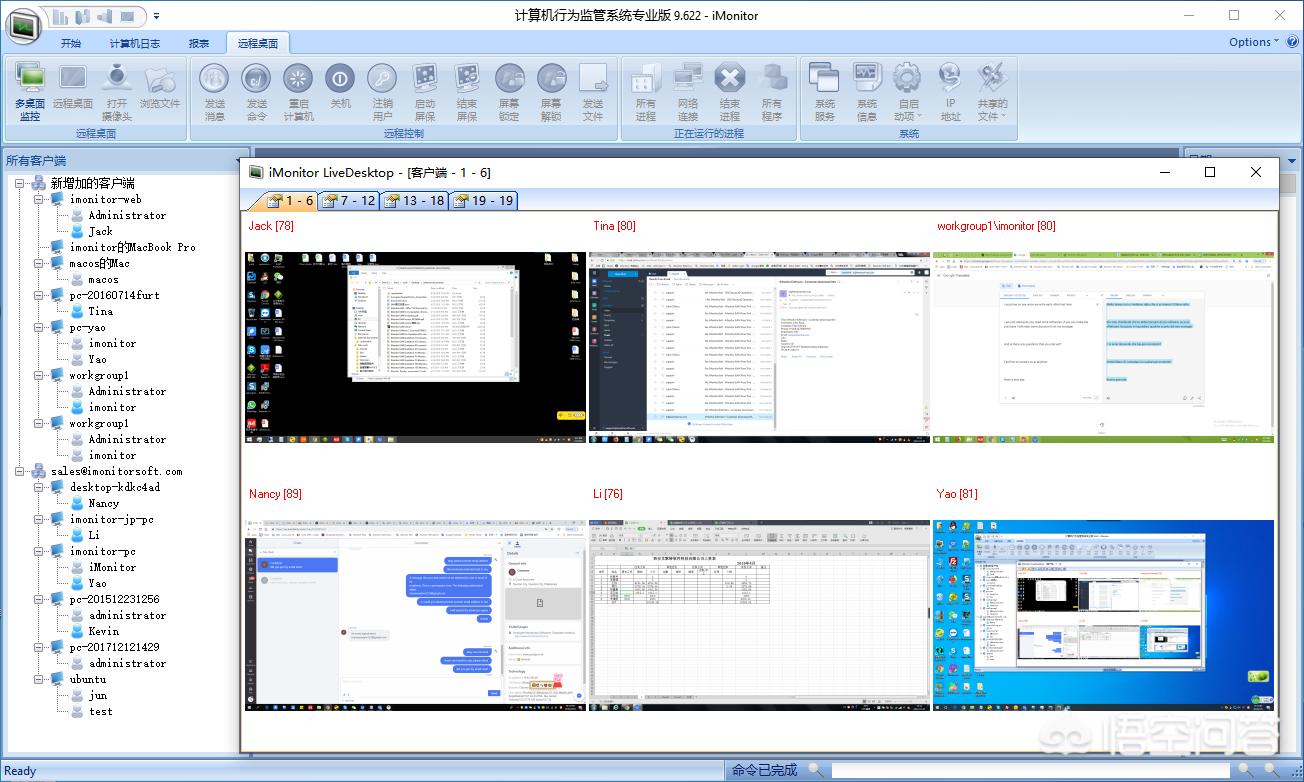Collapse the imonitor-web tree node

(39, 199)
